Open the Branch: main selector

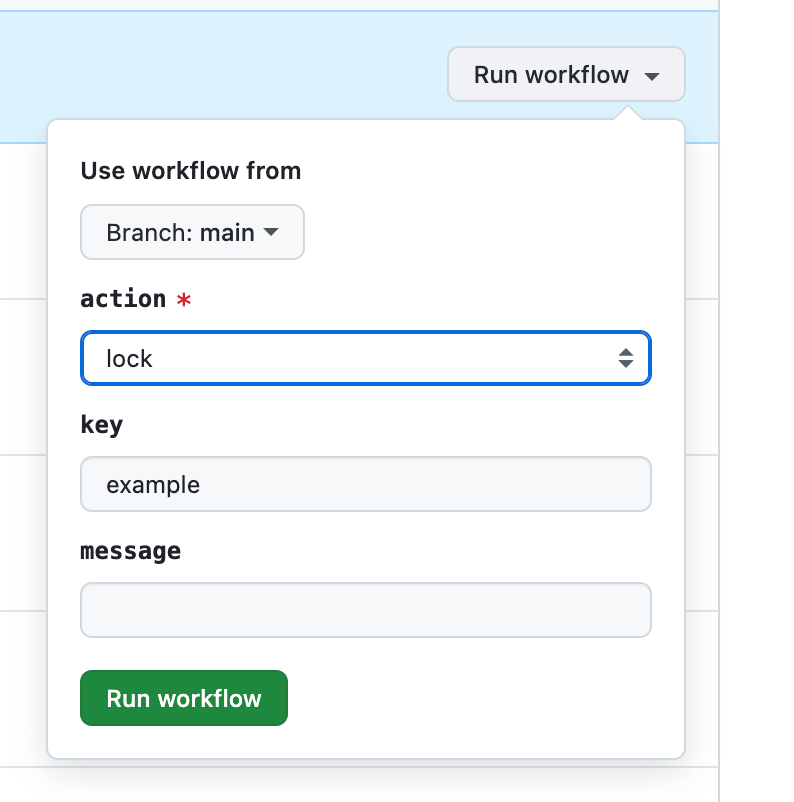192,232
